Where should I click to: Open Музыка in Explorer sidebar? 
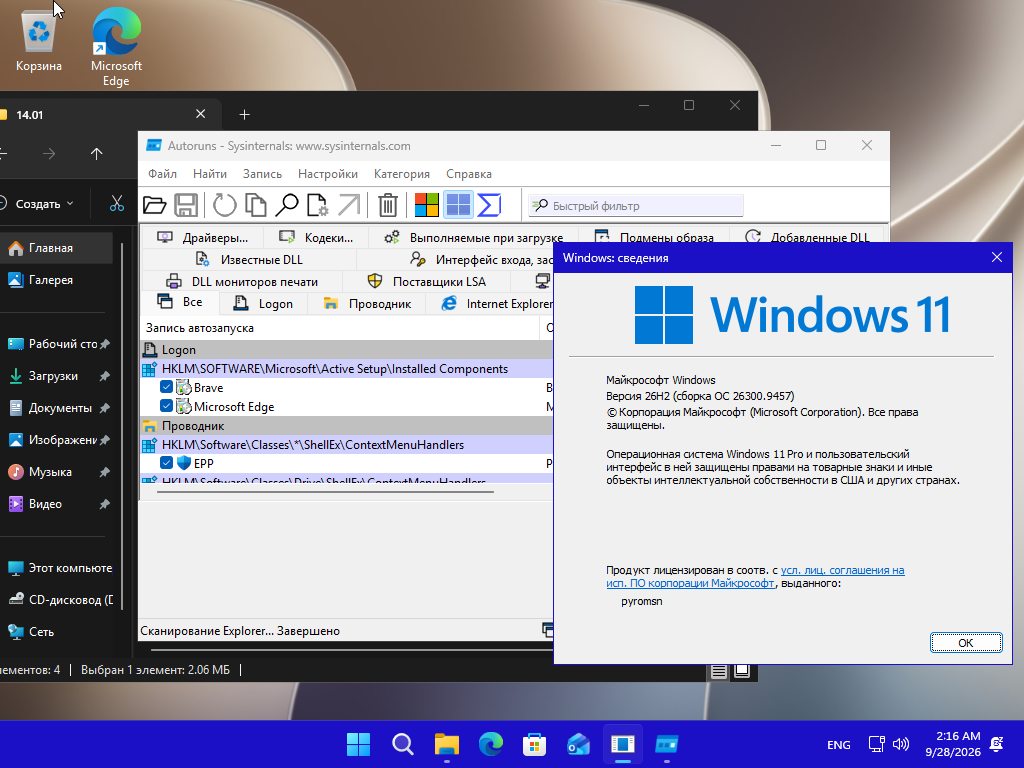[x=57, y=472]
